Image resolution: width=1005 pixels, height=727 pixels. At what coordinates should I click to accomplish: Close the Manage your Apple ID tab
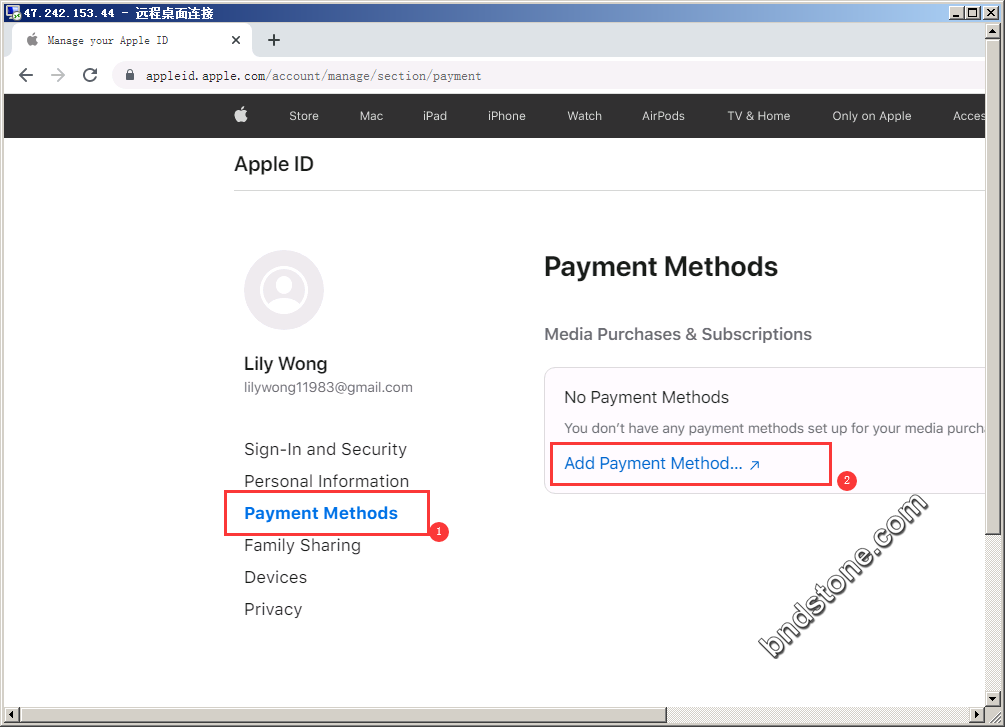[236, 40]
